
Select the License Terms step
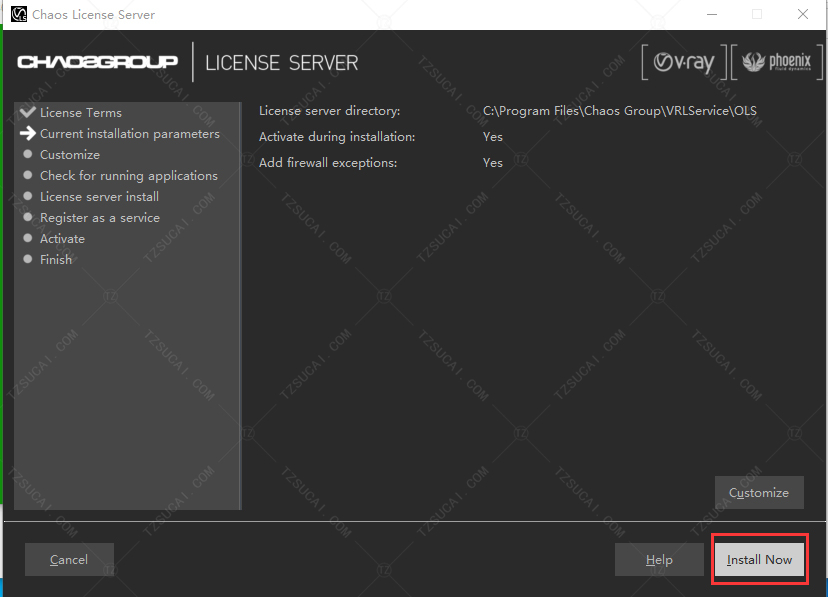point(81,112)
